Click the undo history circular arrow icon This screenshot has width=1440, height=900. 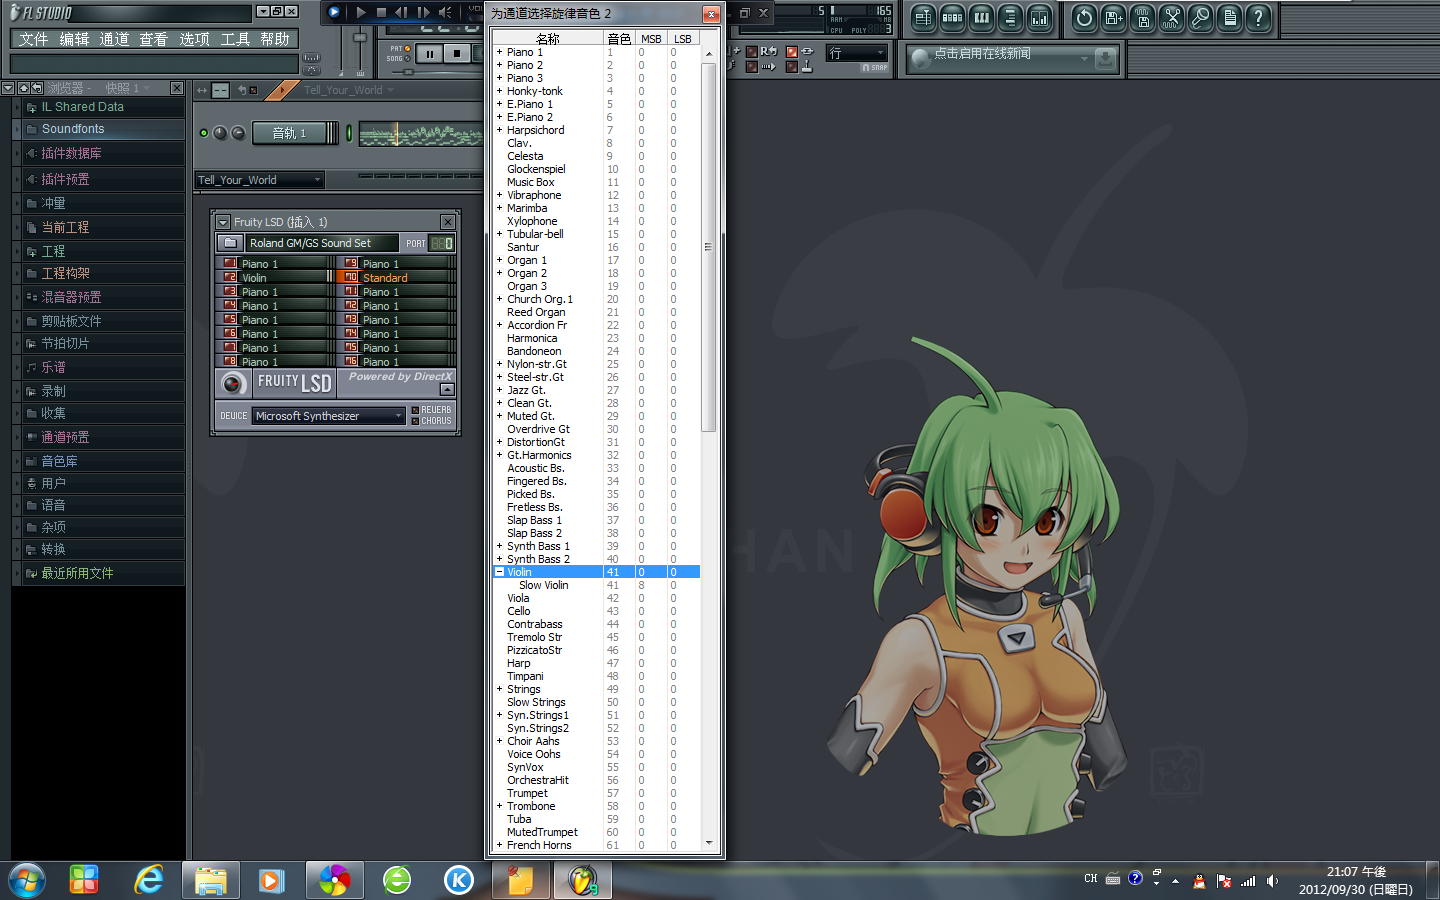tap(1085, 18)
